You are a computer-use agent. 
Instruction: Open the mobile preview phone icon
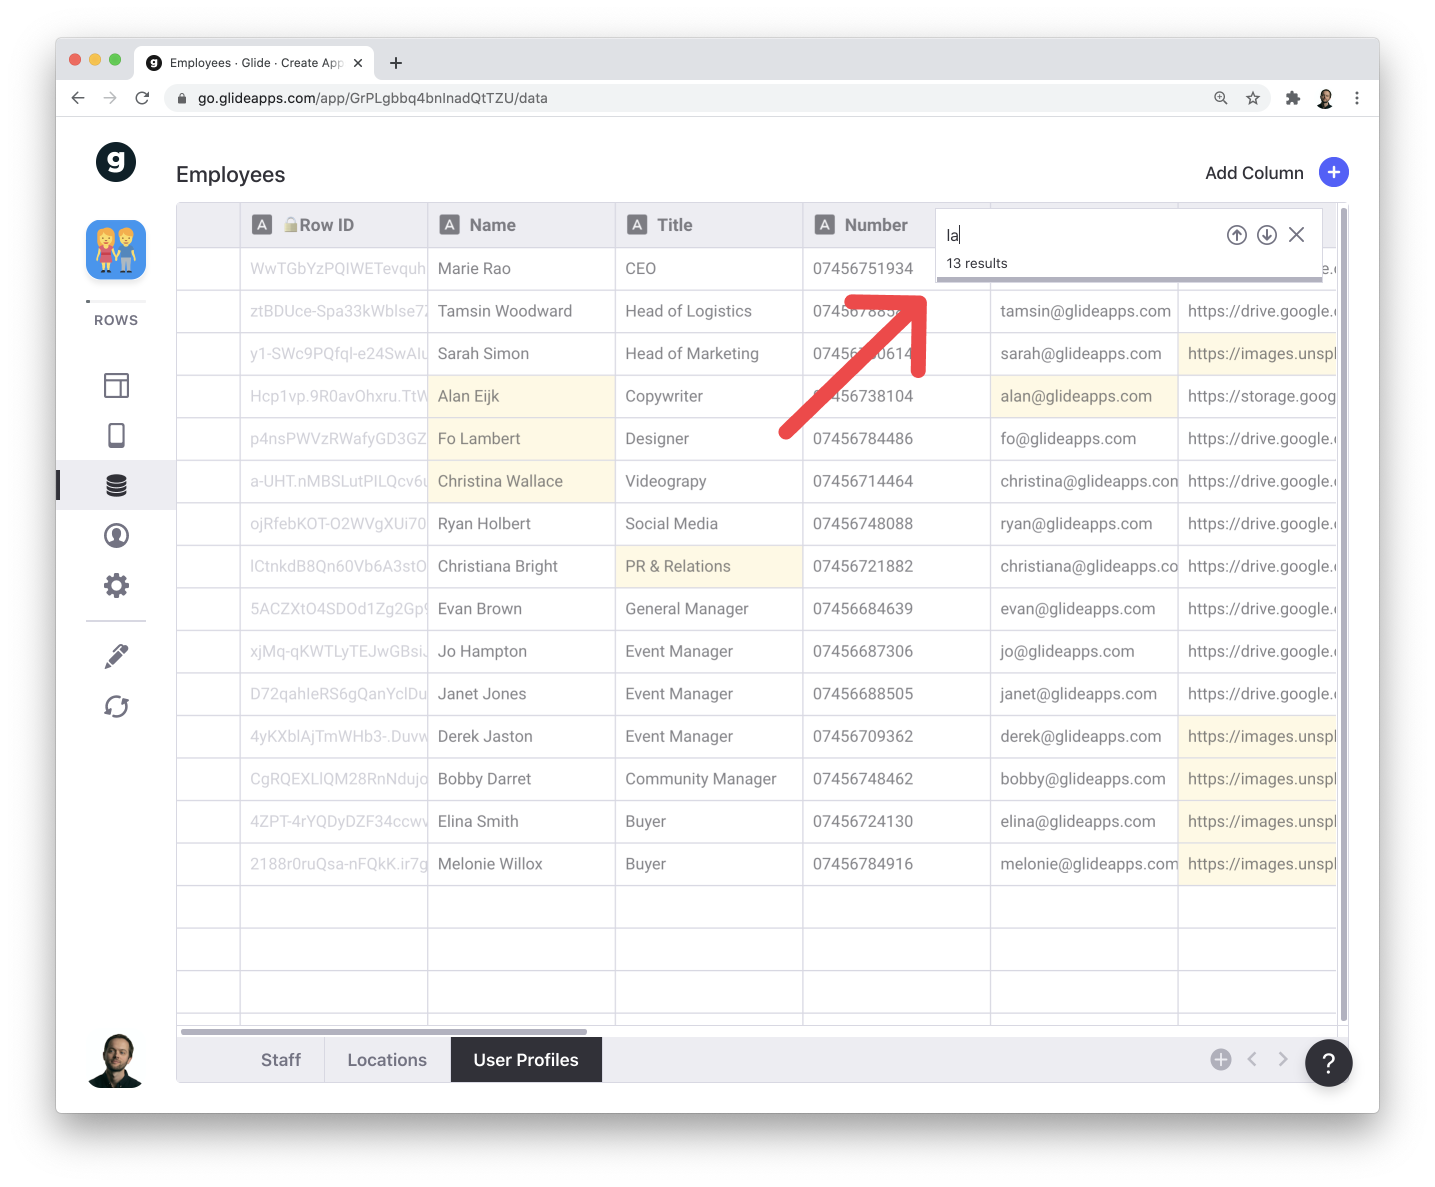(116, 436)
